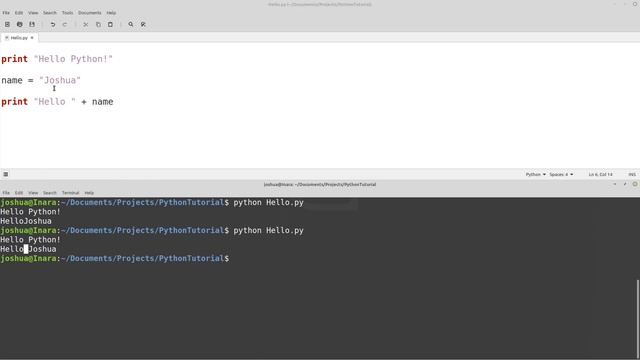Click the Find magnifier toolbar icon
Screen dimensions: 640x360
(x=131, y=24)
